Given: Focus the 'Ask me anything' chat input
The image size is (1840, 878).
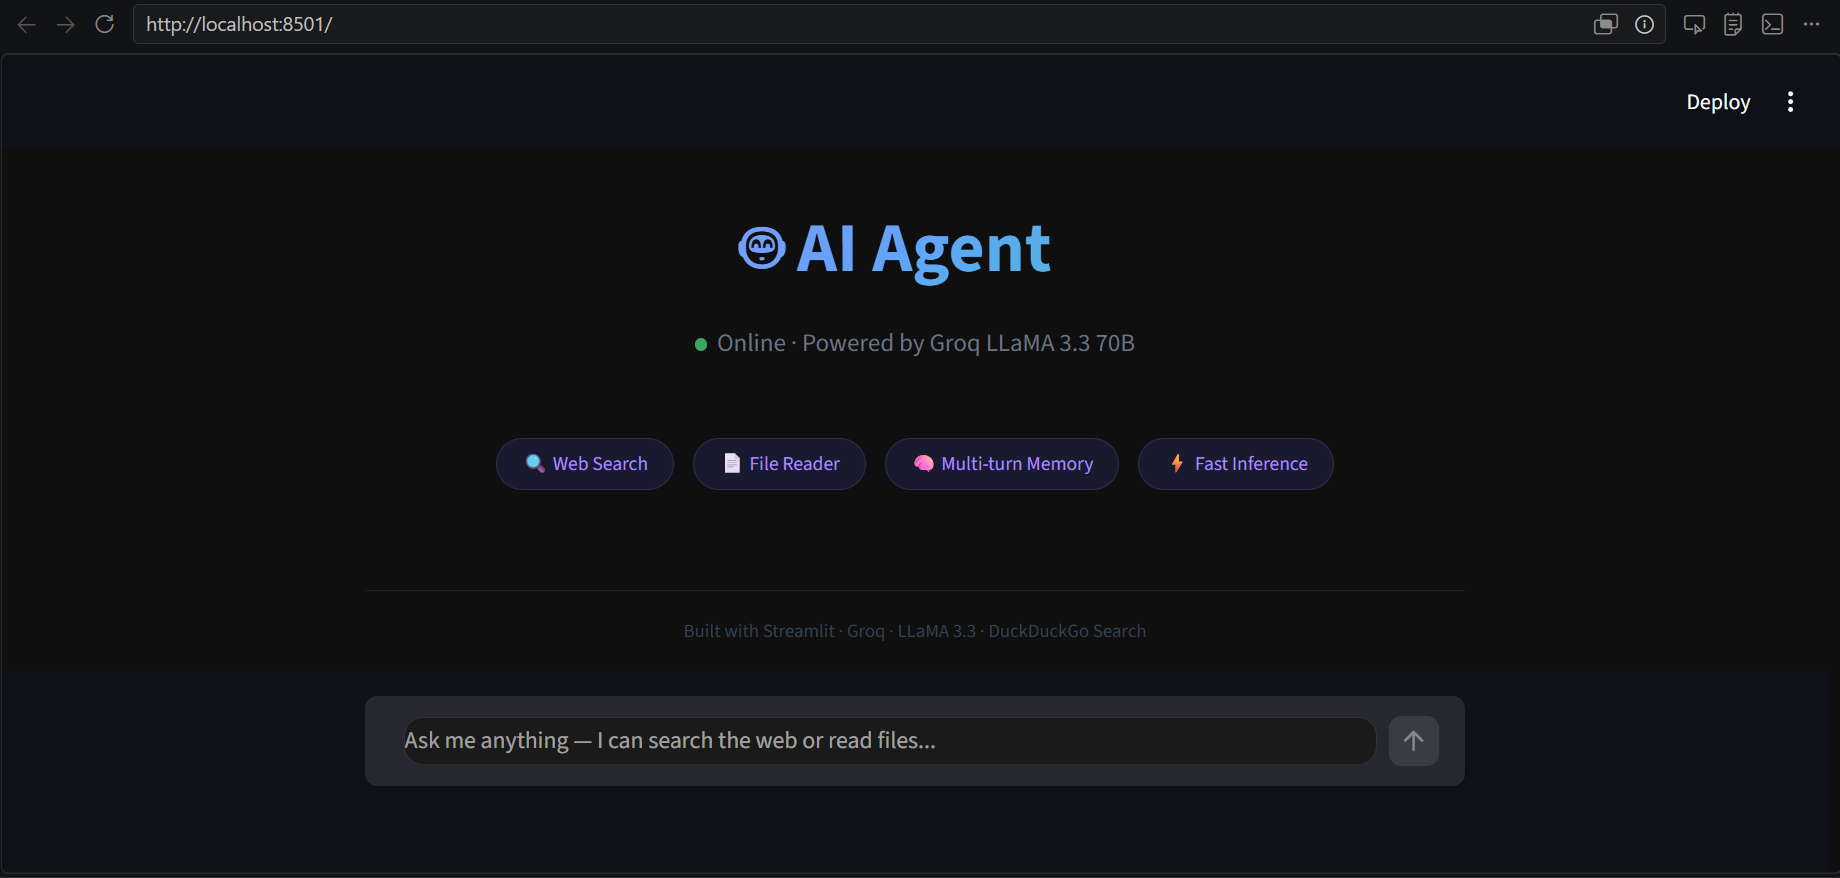Looking at the screenshot, I should (x=890, y=741).
